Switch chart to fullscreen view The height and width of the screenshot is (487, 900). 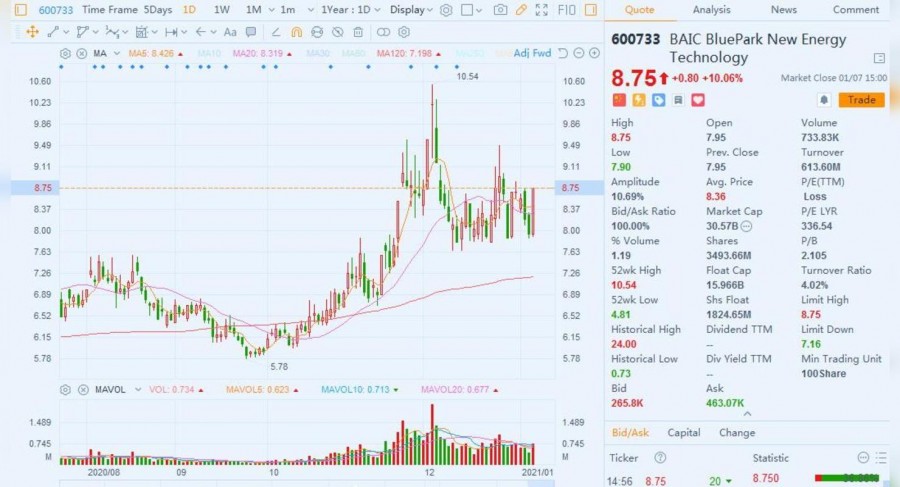[x=541, y=10]
